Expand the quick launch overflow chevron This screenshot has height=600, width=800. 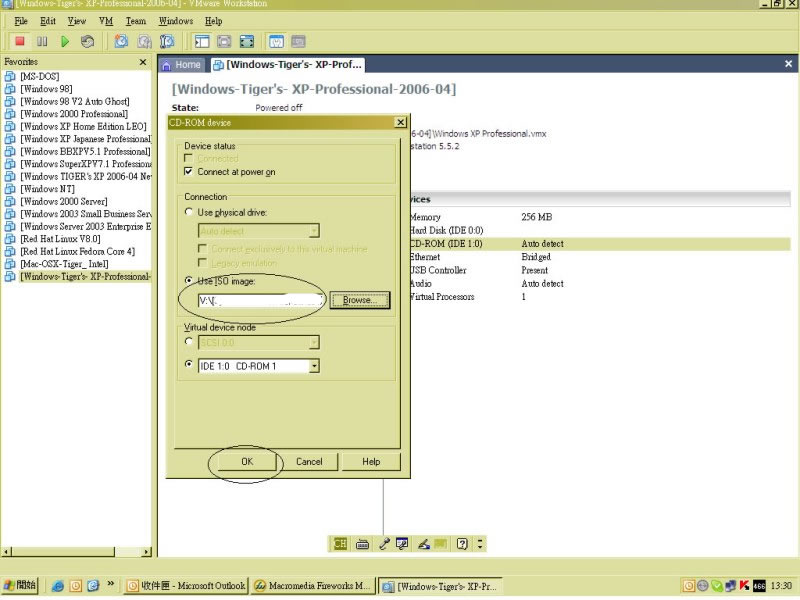pos(110,584)
